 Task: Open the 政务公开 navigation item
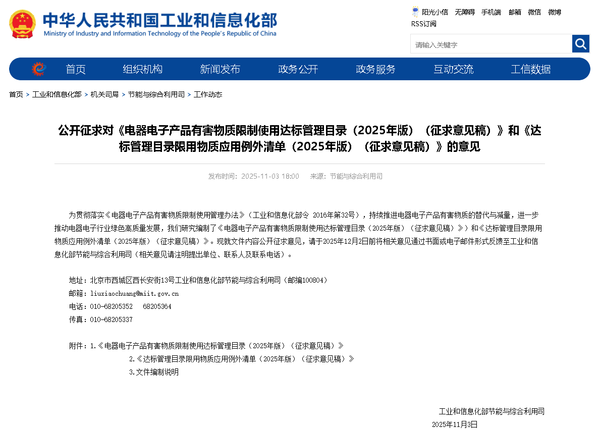pyautogui.click(x=298, y=69)
